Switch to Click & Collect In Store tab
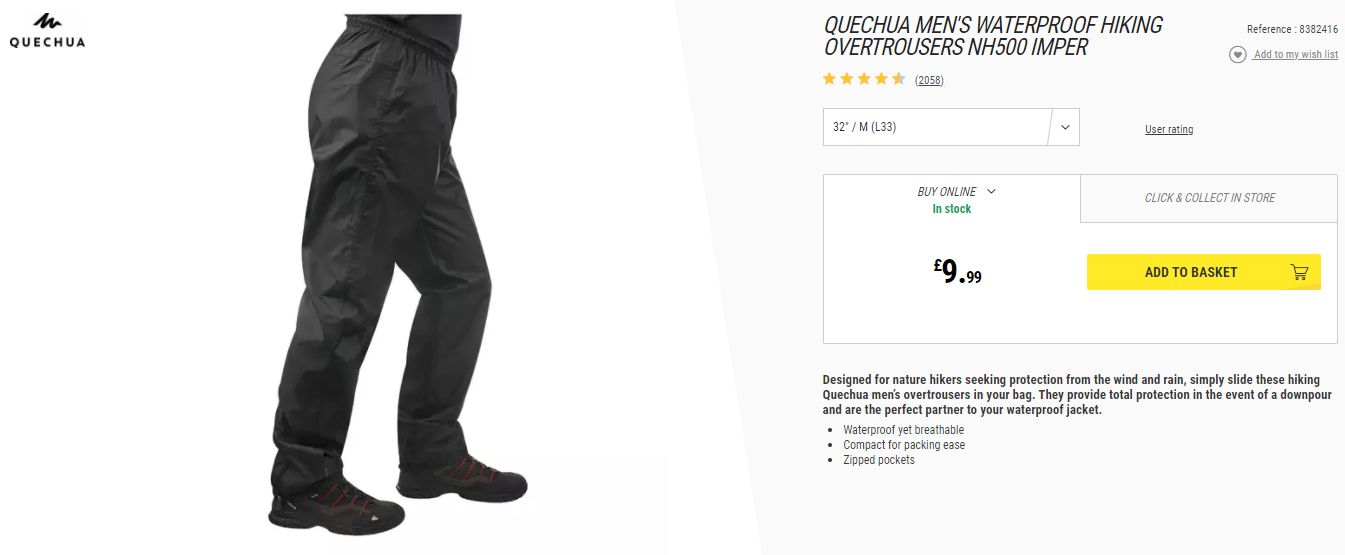This screenshot has width=1345, height=555. (x=1209, y=198)
